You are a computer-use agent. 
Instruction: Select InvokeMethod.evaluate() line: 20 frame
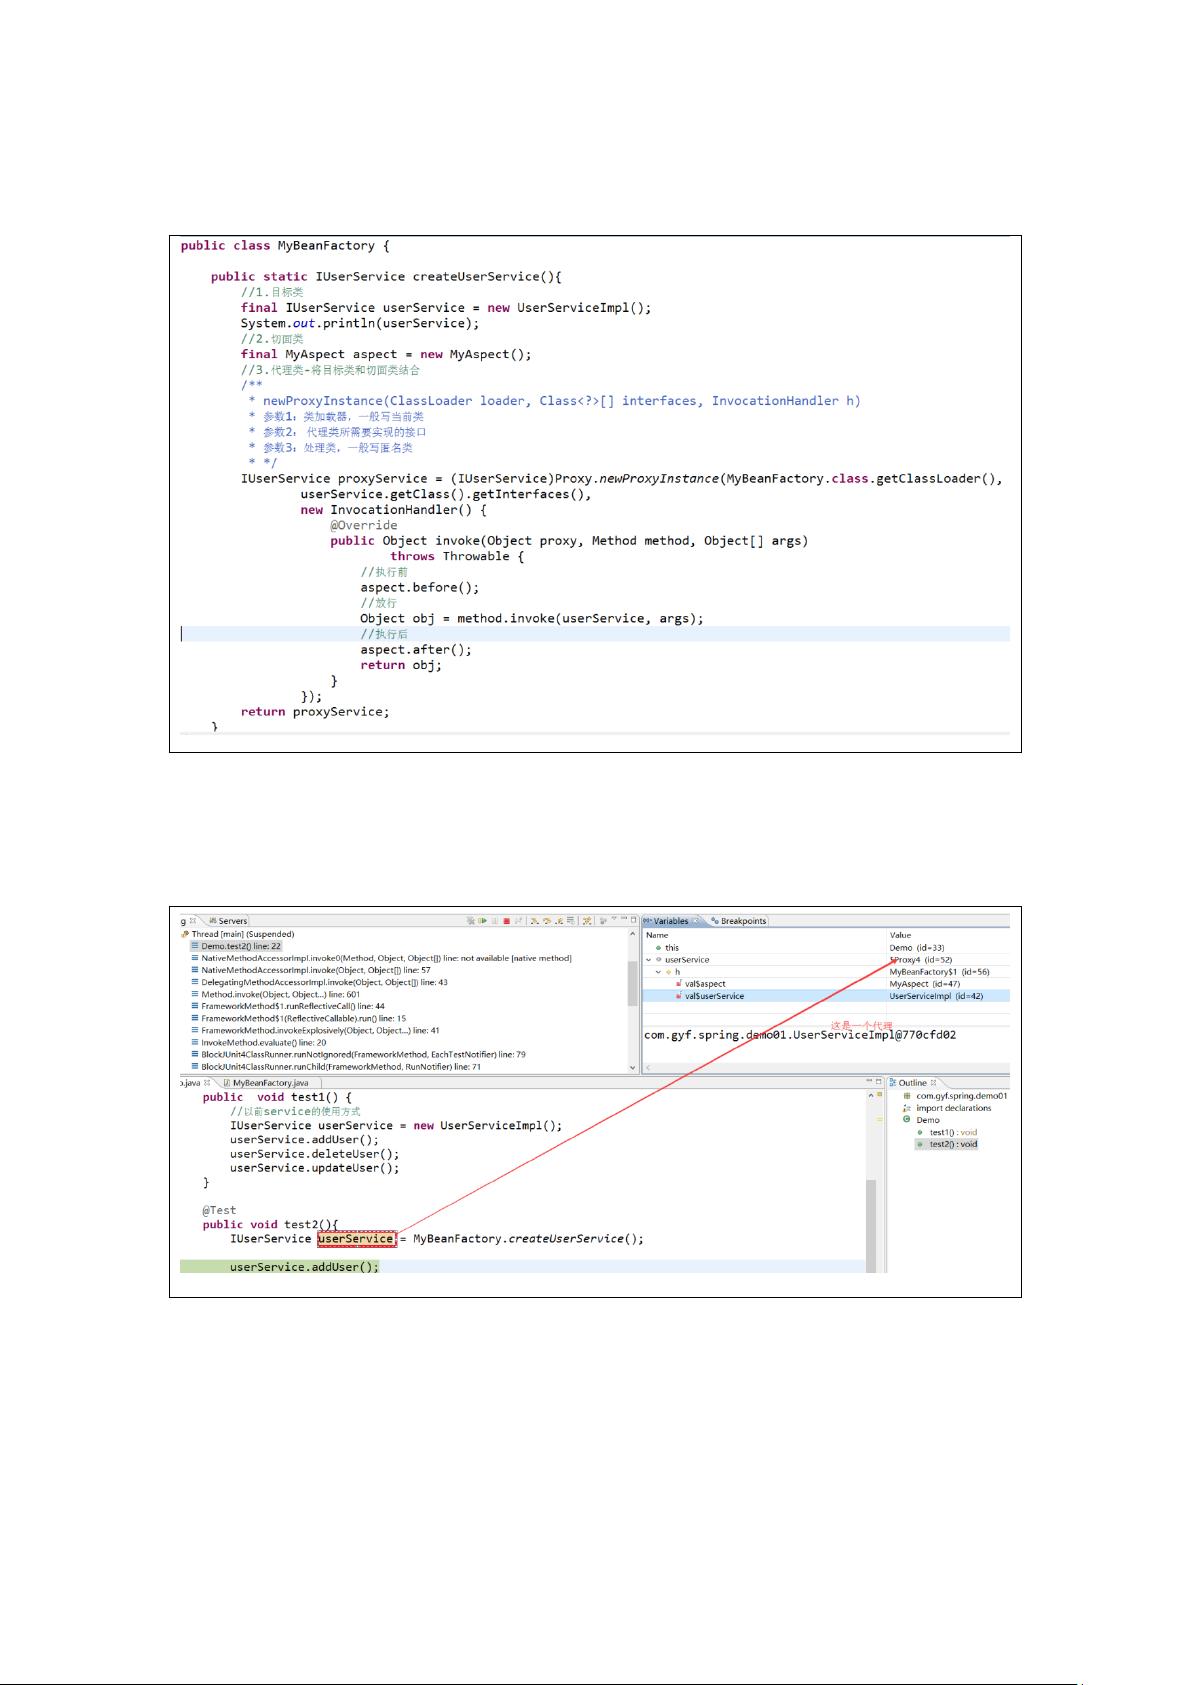pyautogui.click(x=259, y=1042)
